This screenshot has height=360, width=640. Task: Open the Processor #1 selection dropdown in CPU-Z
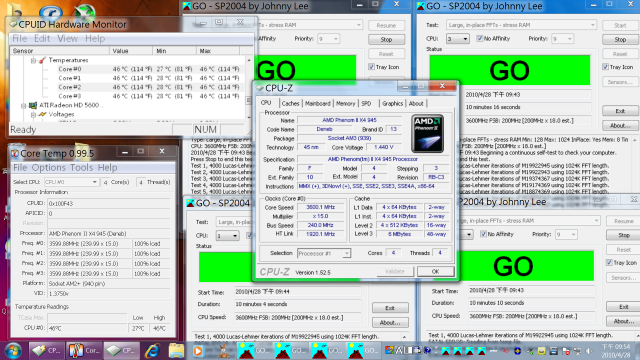(346, 253)
